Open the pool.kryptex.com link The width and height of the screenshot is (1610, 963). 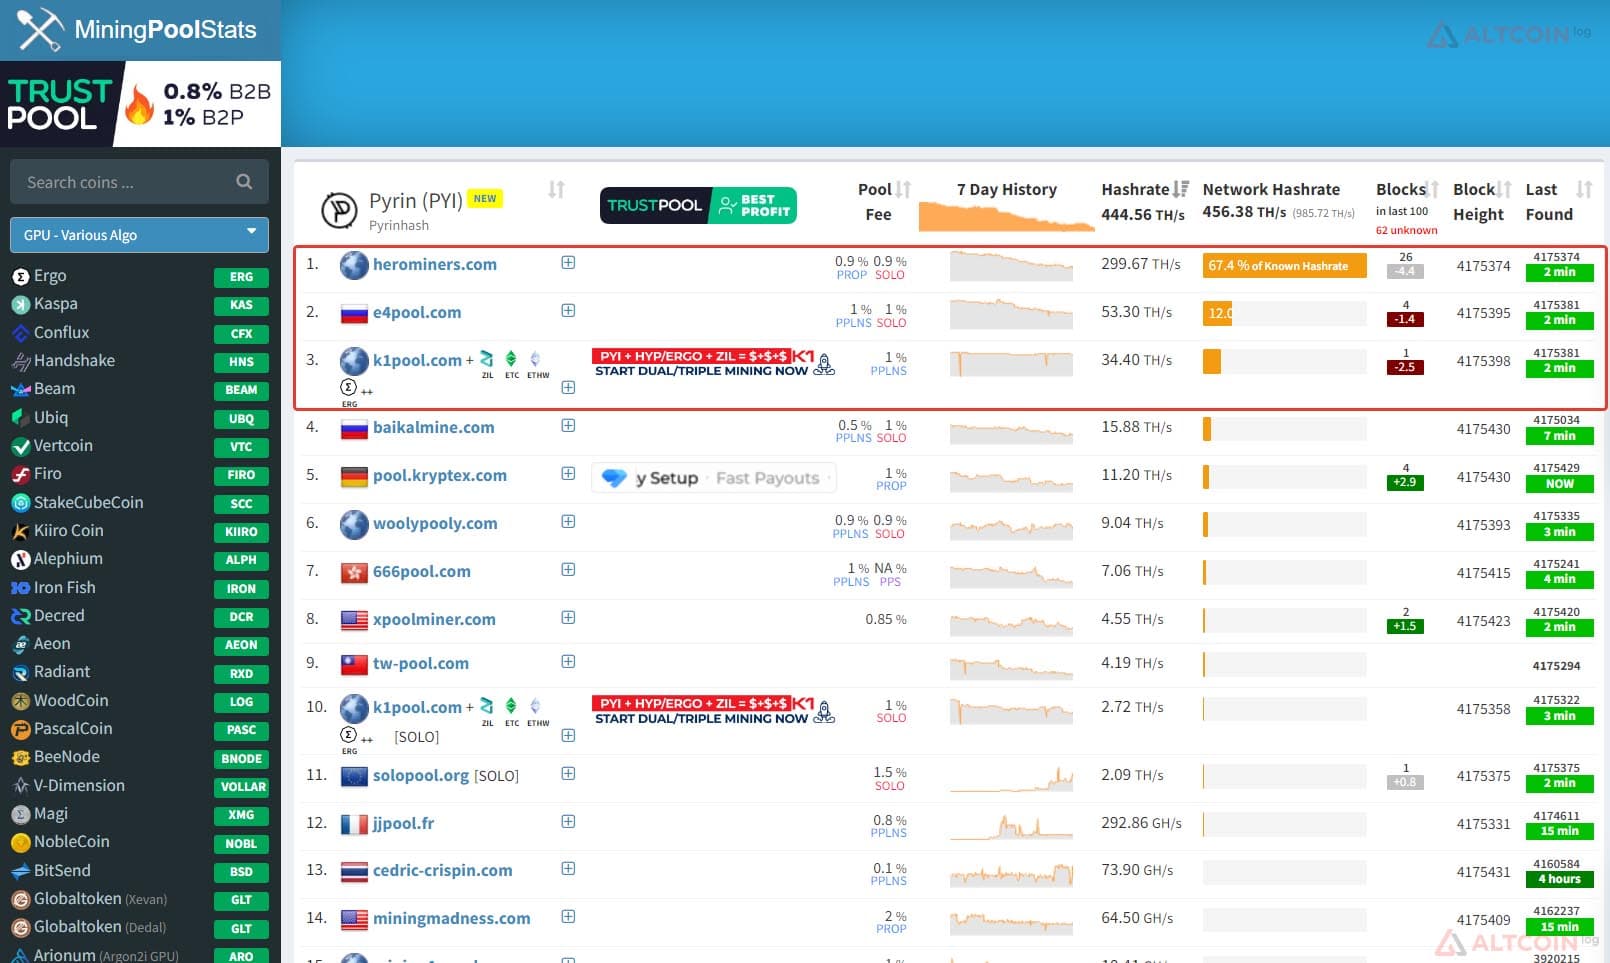point(440,475)
